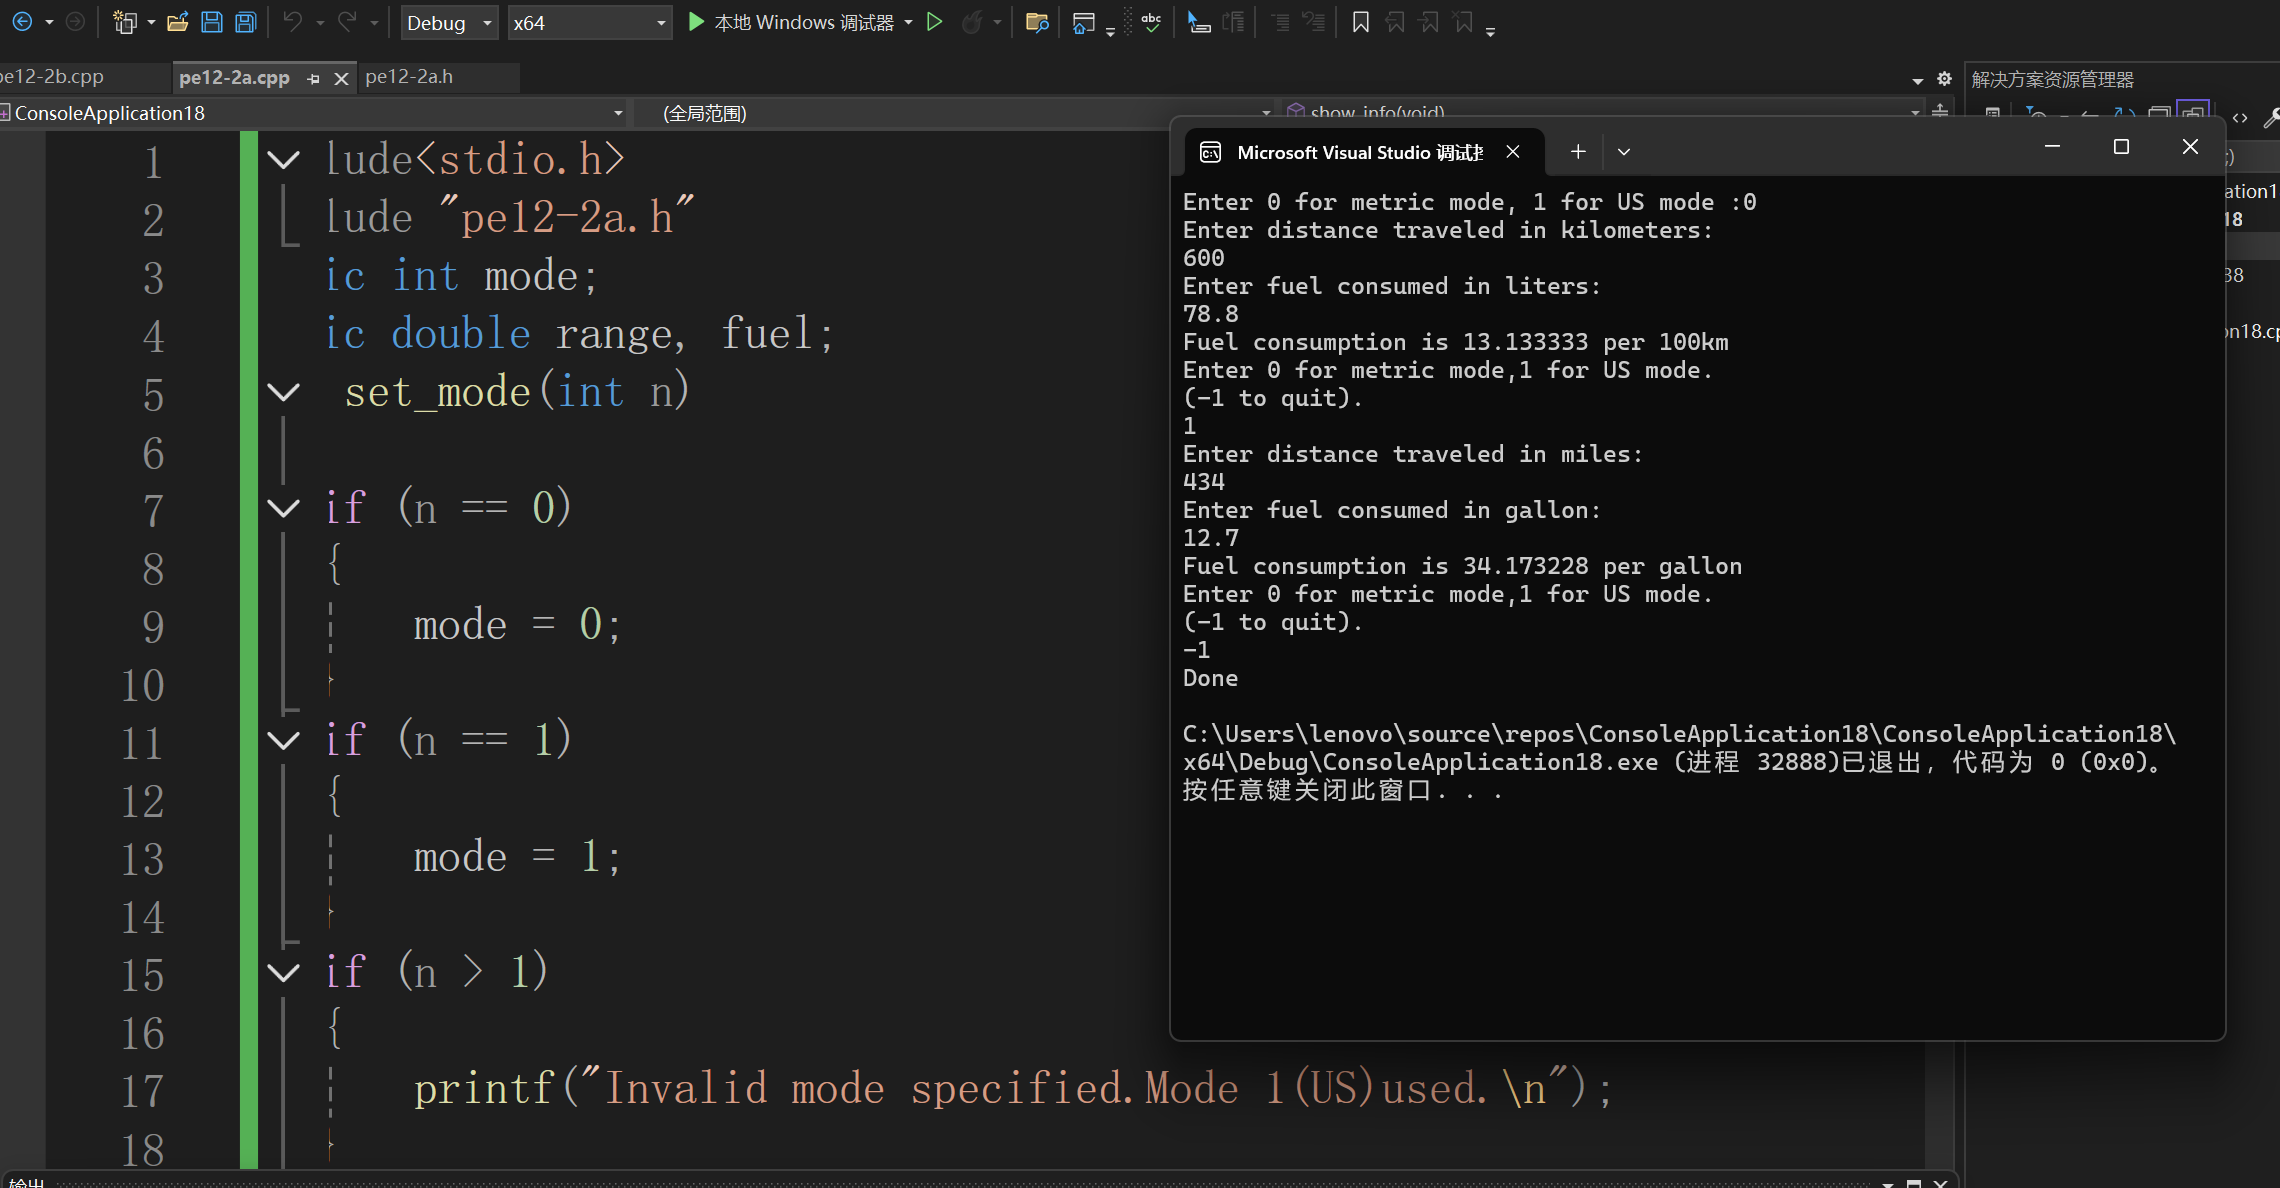Image resolution: width=2280 pixels, height=1188 pixels.
Task: Click the Save All toolbar icon
Action: coord(245,22)
